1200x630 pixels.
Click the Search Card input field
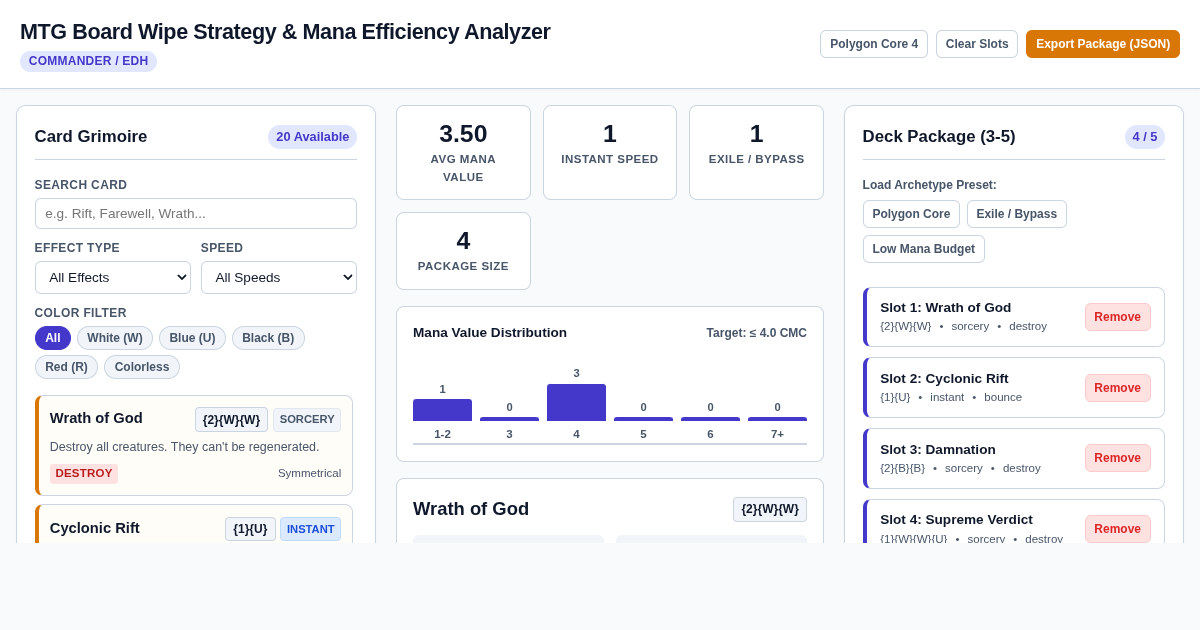coord(196,213)
